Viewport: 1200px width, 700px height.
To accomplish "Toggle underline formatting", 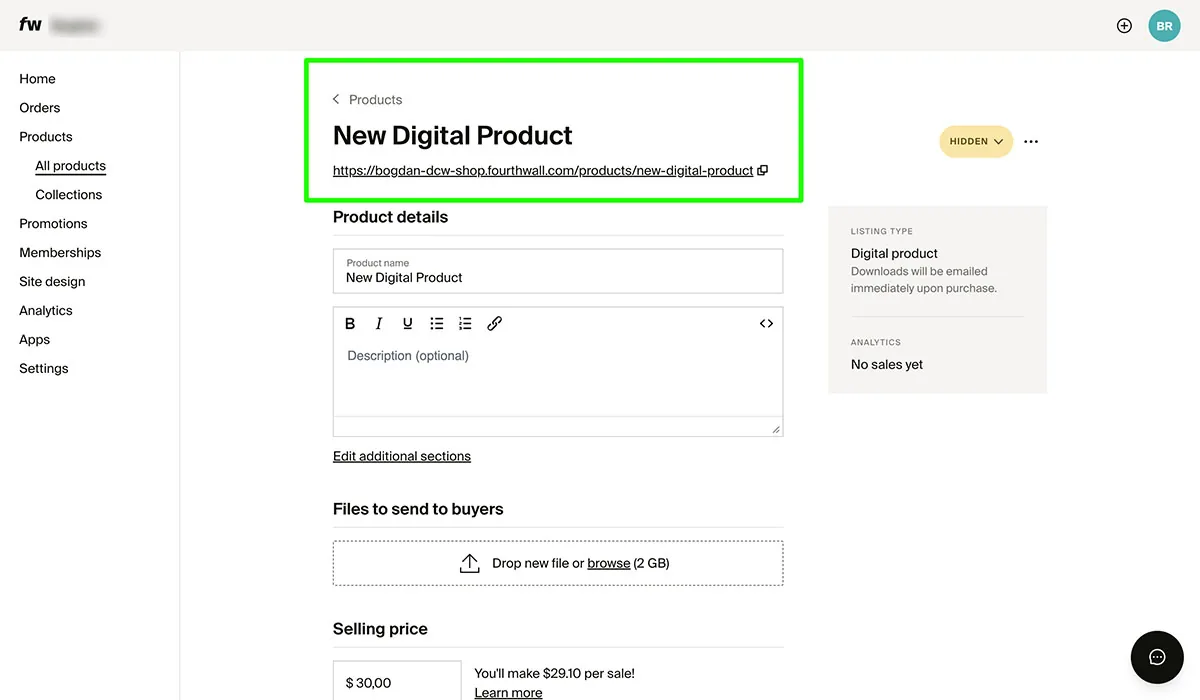I will tap(407, 323).
